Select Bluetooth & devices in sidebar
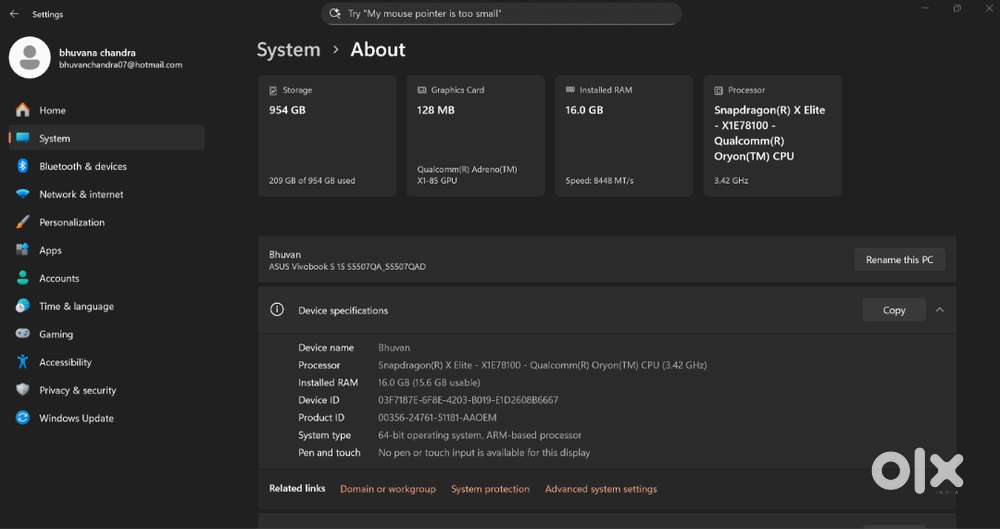The width and height of the screenshot is (1000, 530). click(83, 167)
